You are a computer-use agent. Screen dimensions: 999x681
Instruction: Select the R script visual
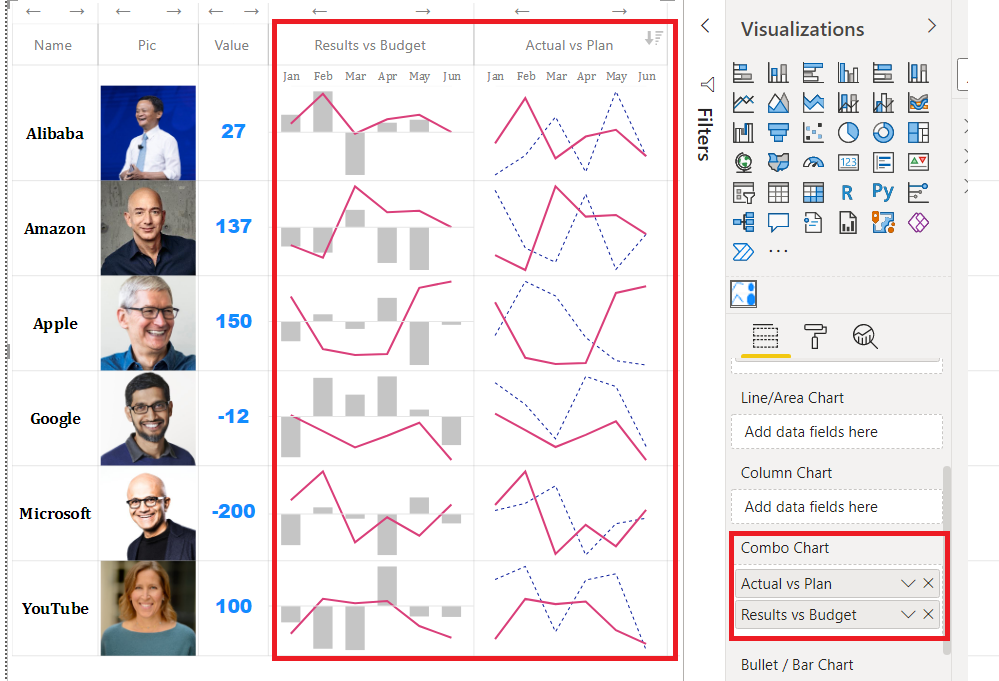coord(848,192)
